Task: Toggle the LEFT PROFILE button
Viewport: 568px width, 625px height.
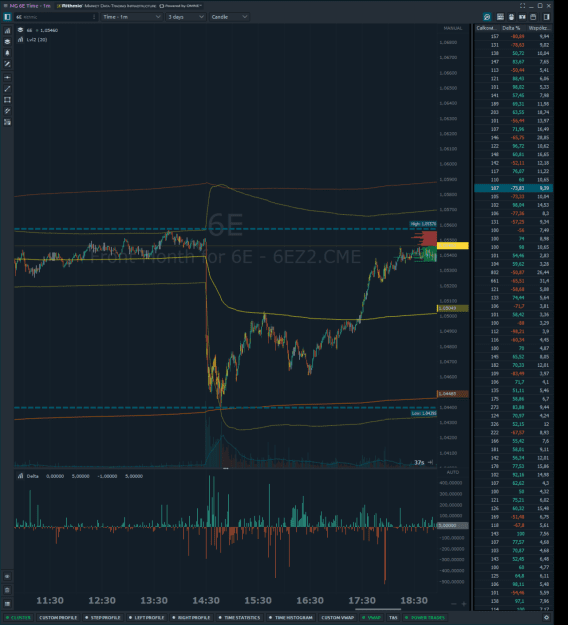Action: (146, 617)
